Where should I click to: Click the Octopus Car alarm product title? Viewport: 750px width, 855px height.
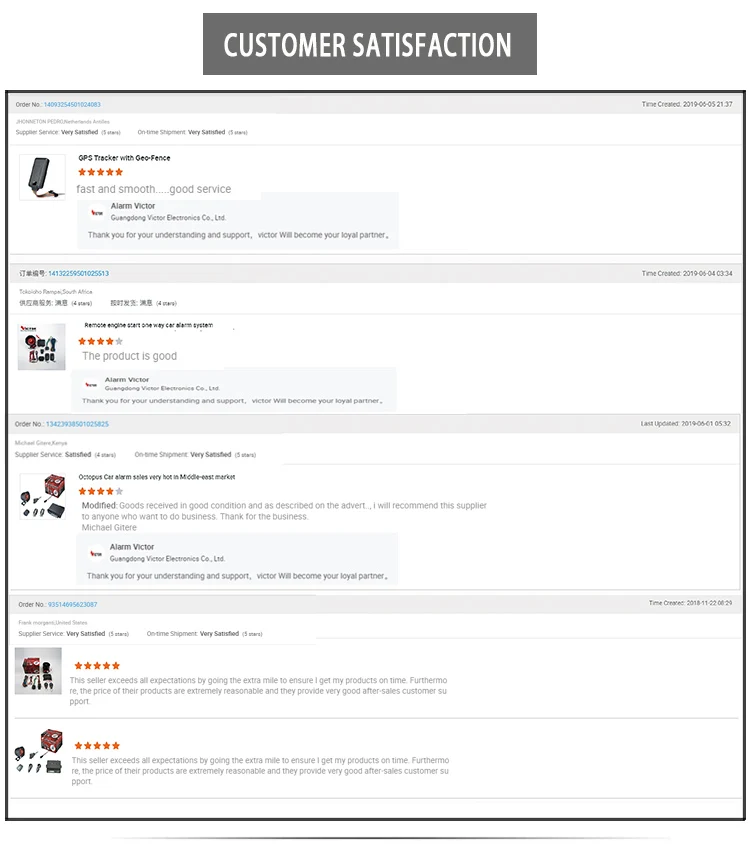pos(157,477)
